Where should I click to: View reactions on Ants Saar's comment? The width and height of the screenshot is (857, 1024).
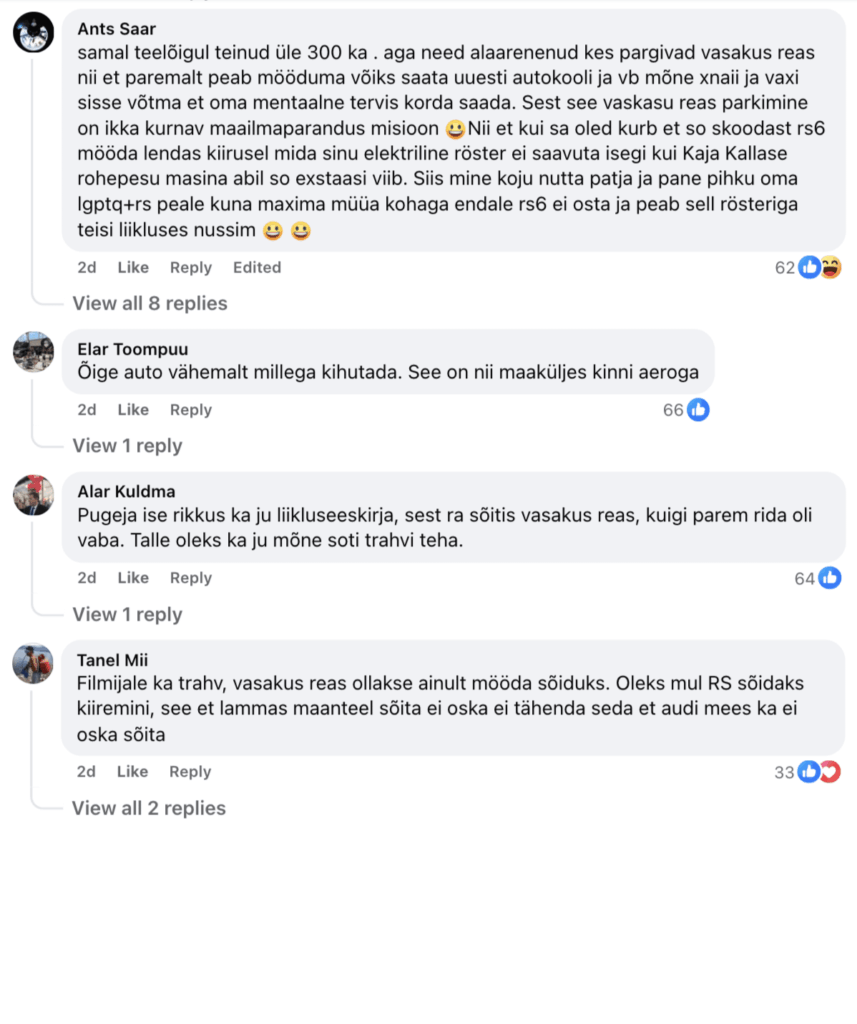point(819,267)
